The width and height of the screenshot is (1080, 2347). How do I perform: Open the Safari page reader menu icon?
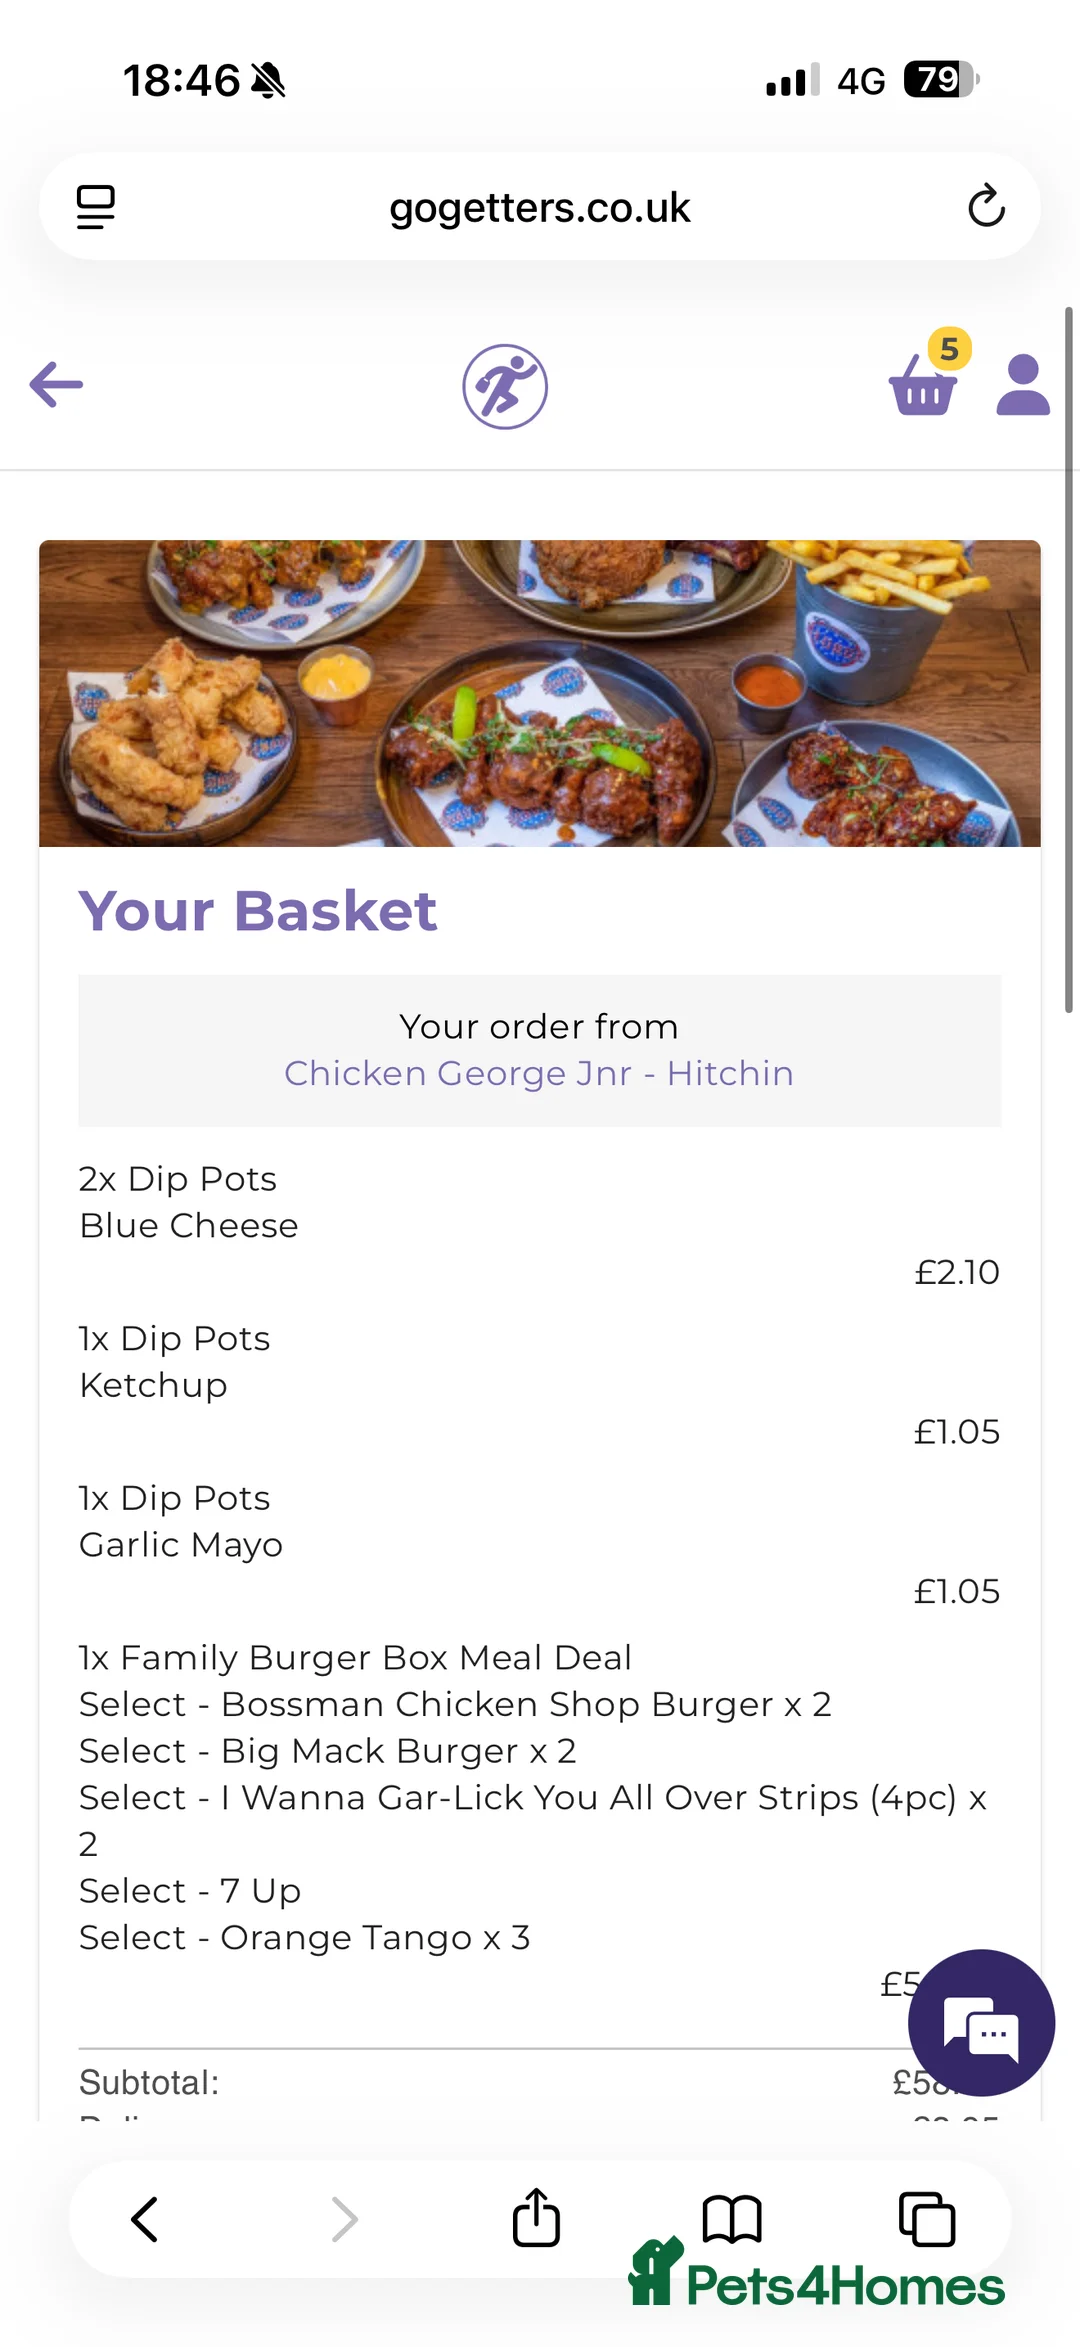pos(96,207)
